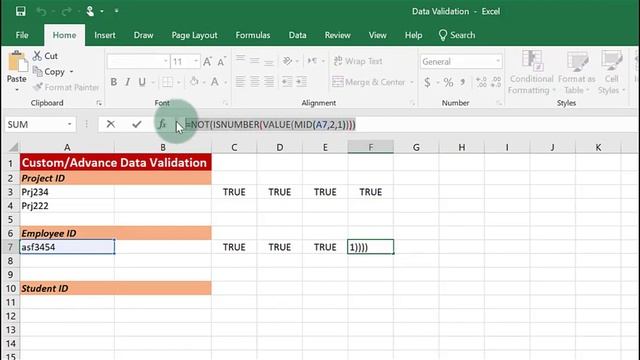Viewport: 640px width, 360px height.
Task: Switch to the Draw tab
Action: click(x=144, y=35)
